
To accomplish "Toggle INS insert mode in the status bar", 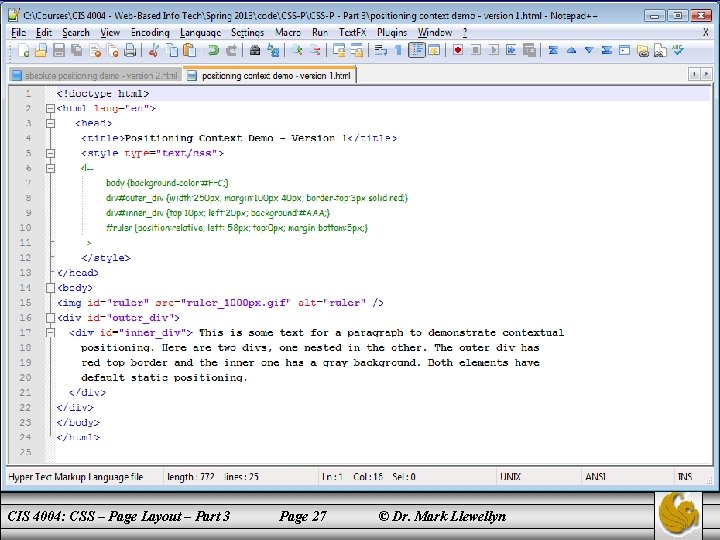I will tap(684, 477).
